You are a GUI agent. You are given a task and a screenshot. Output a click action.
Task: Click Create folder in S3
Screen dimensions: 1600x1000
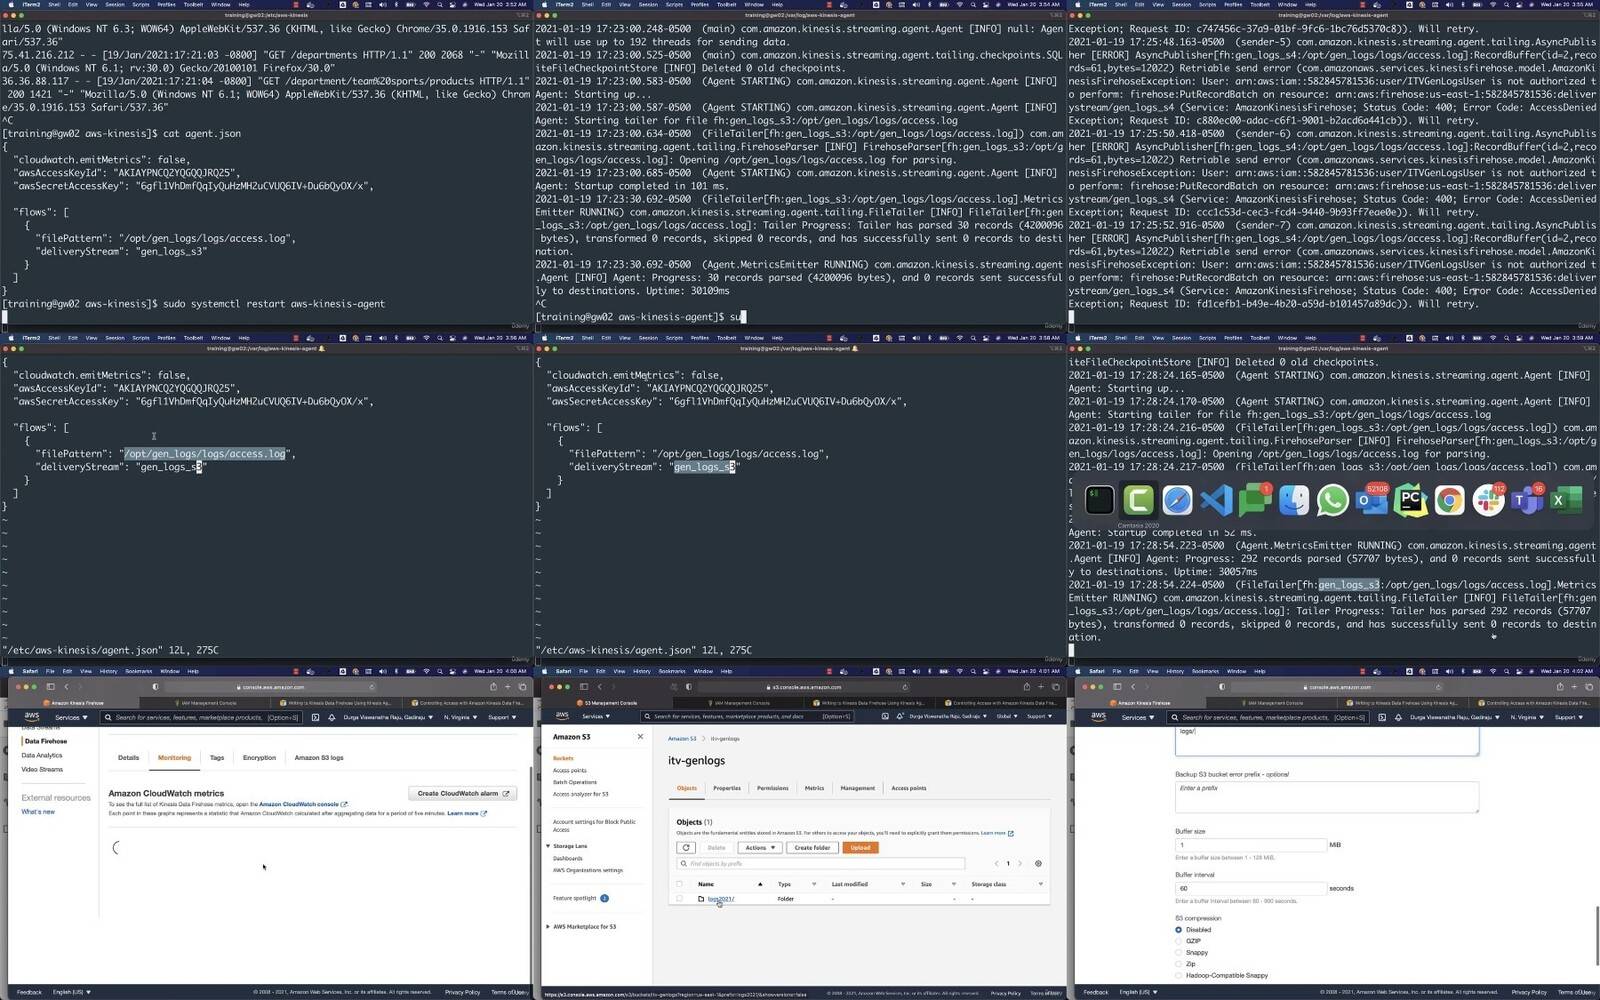812,847
